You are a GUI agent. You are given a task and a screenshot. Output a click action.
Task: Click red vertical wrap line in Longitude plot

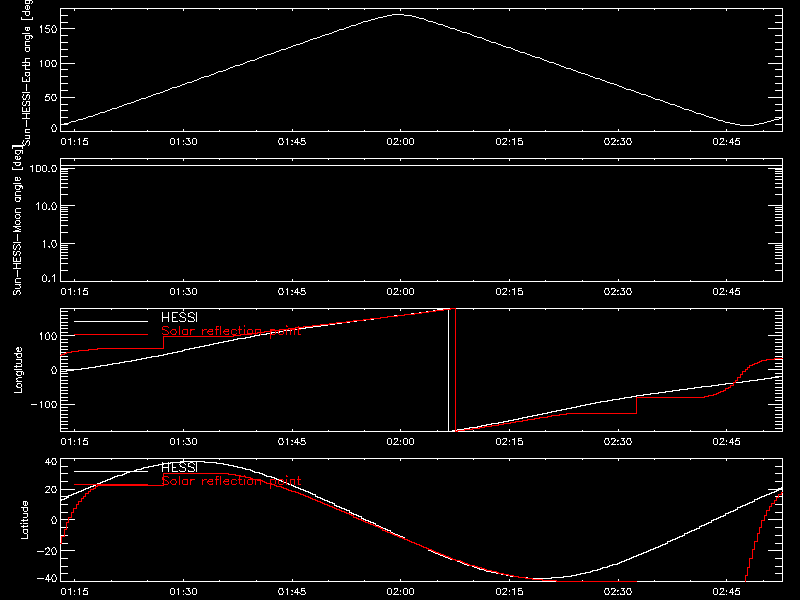[x=455, y=370]
